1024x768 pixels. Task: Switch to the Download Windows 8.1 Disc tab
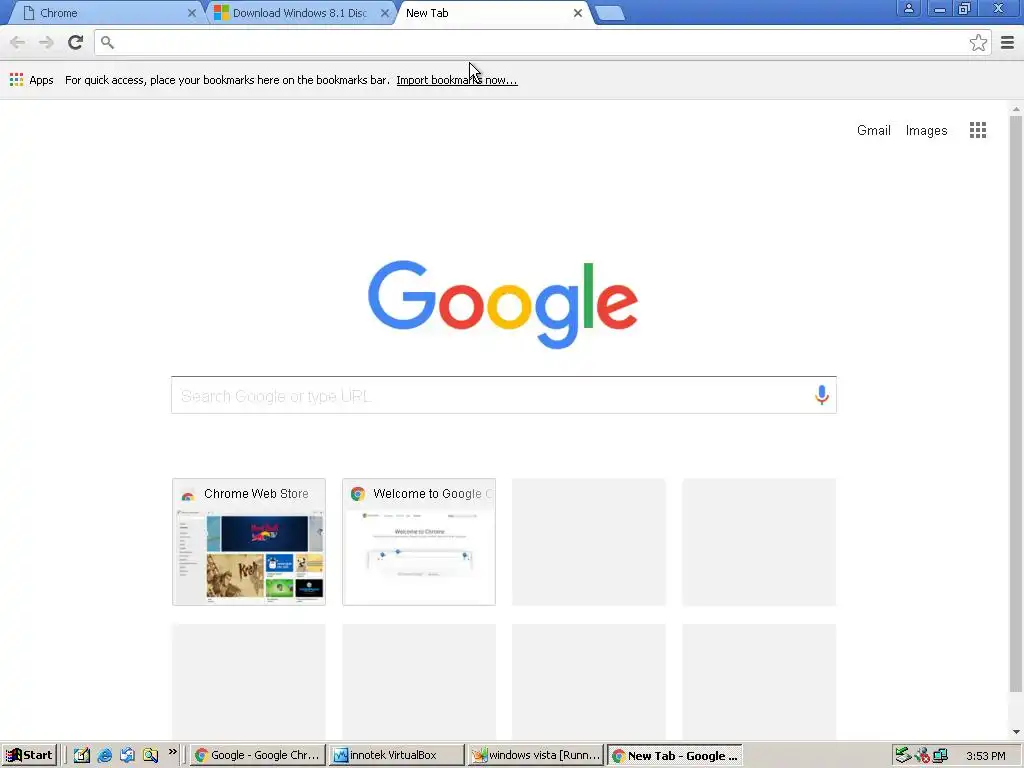point(300,13)
